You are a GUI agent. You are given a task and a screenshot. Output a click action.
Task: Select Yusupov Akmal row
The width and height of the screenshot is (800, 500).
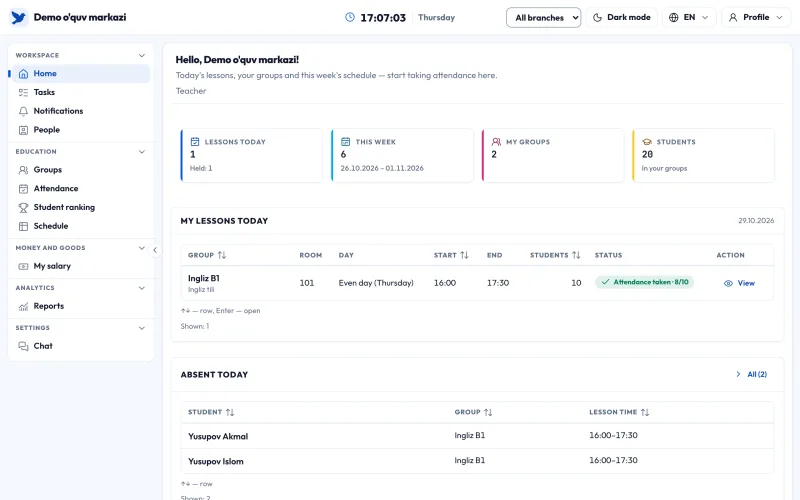click(x=477, y=436)
